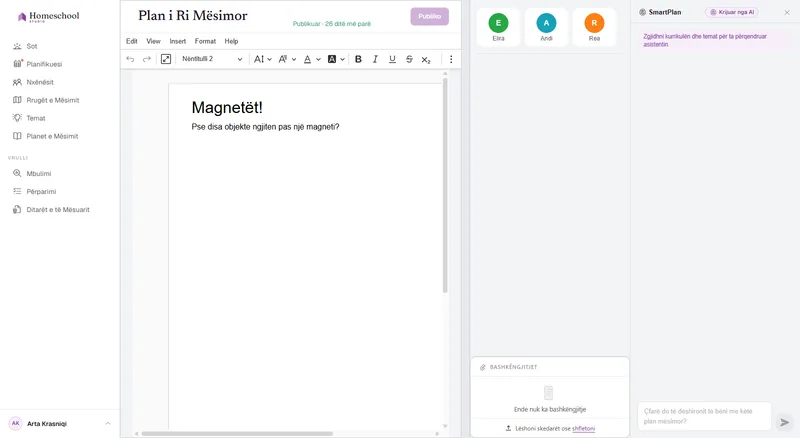Expand the editor to fullscreen

click(x=166, y=59)
